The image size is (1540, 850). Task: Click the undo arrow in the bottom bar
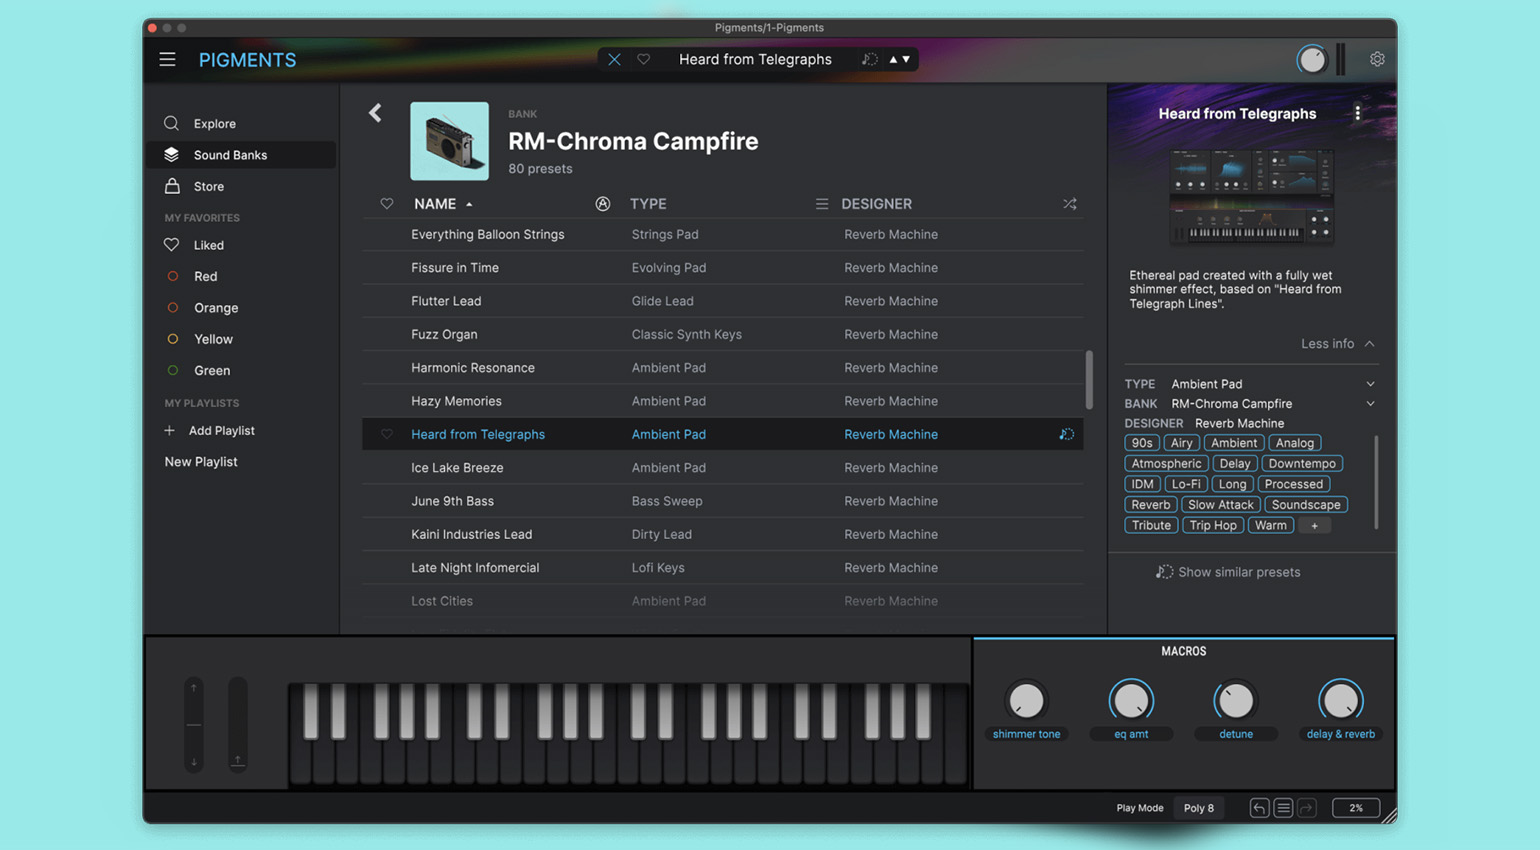[1259, 808]
